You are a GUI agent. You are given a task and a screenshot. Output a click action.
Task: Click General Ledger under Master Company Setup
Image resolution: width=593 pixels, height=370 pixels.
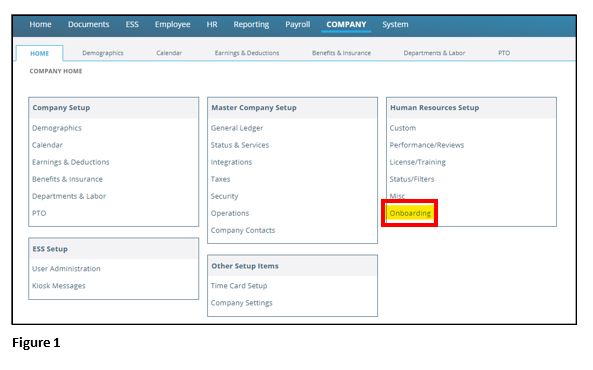[x=237, y=128]
